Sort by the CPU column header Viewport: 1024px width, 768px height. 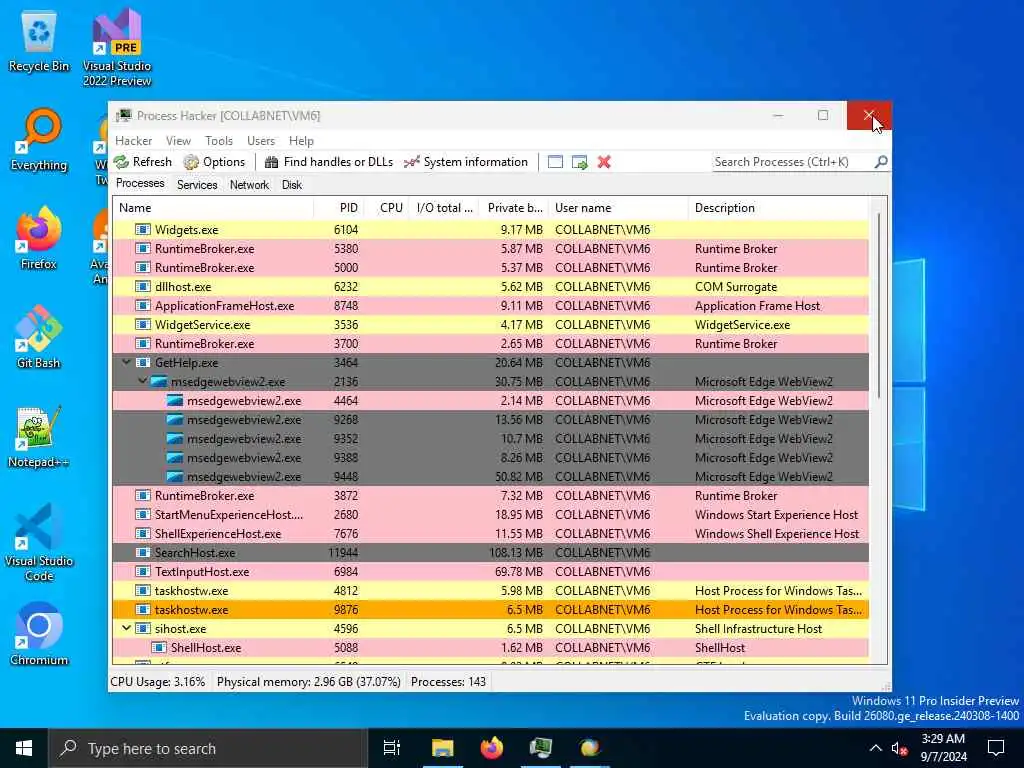[x=385, y=208]
